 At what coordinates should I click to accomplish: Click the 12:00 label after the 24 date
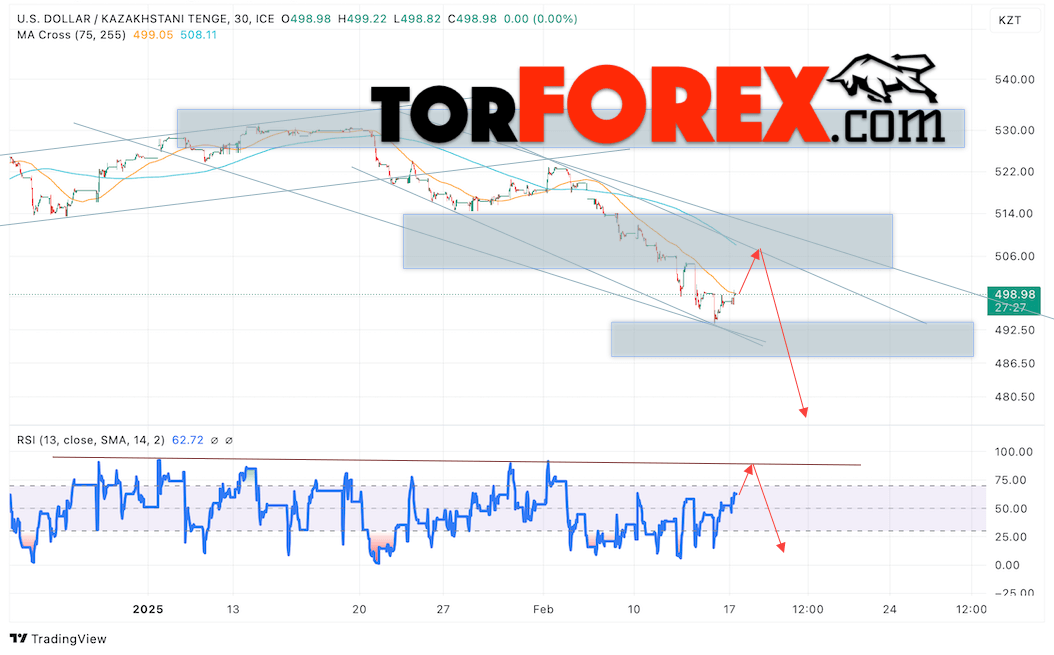(x=971, y=609)
